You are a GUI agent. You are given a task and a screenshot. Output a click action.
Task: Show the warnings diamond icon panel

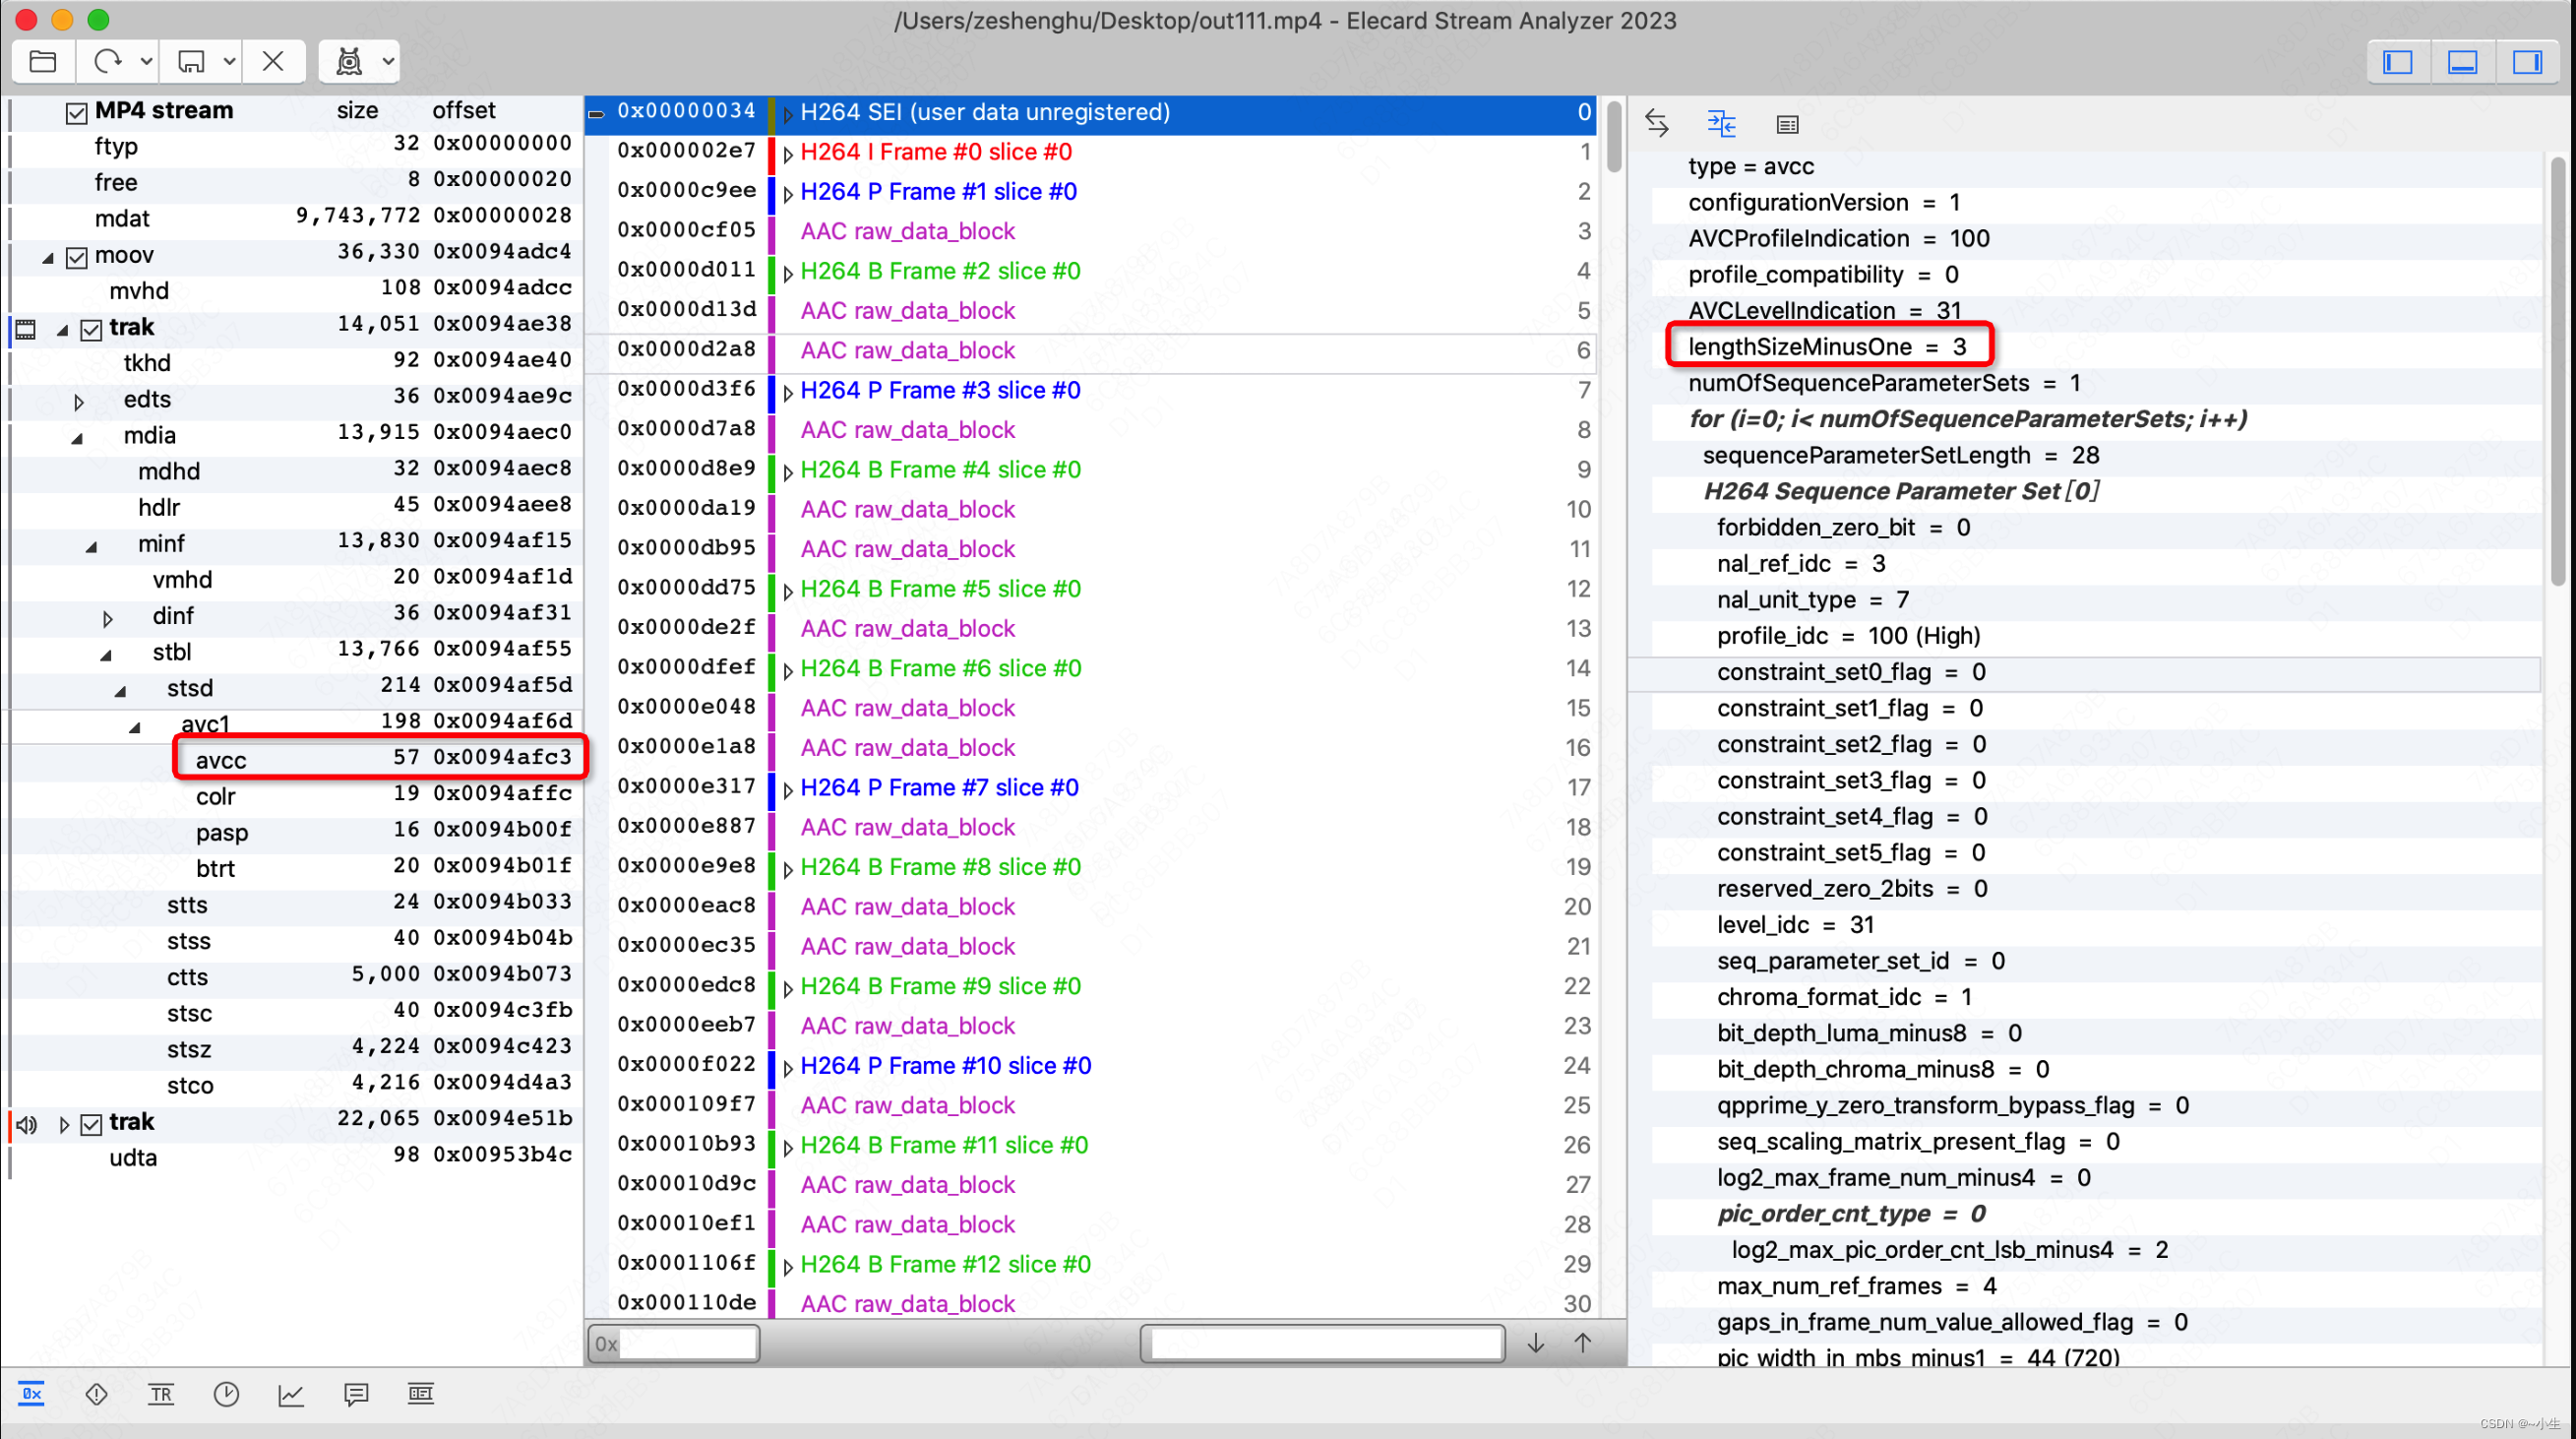pos(97,1393)
